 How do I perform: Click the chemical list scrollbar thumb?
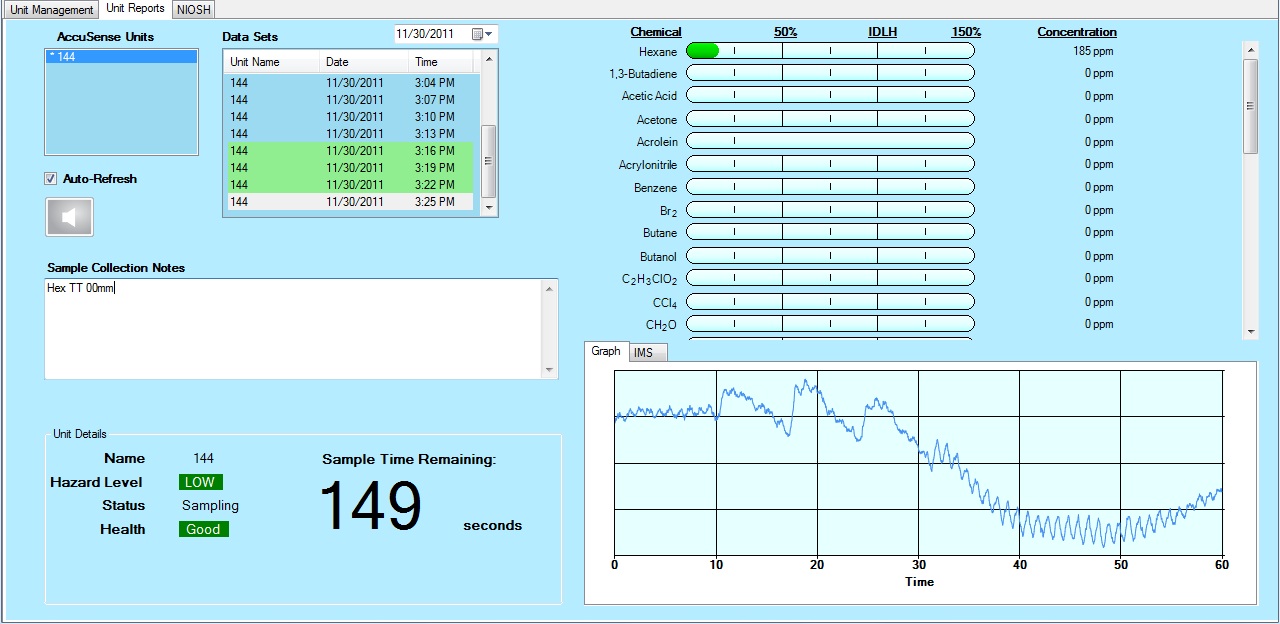[1250, 105]
